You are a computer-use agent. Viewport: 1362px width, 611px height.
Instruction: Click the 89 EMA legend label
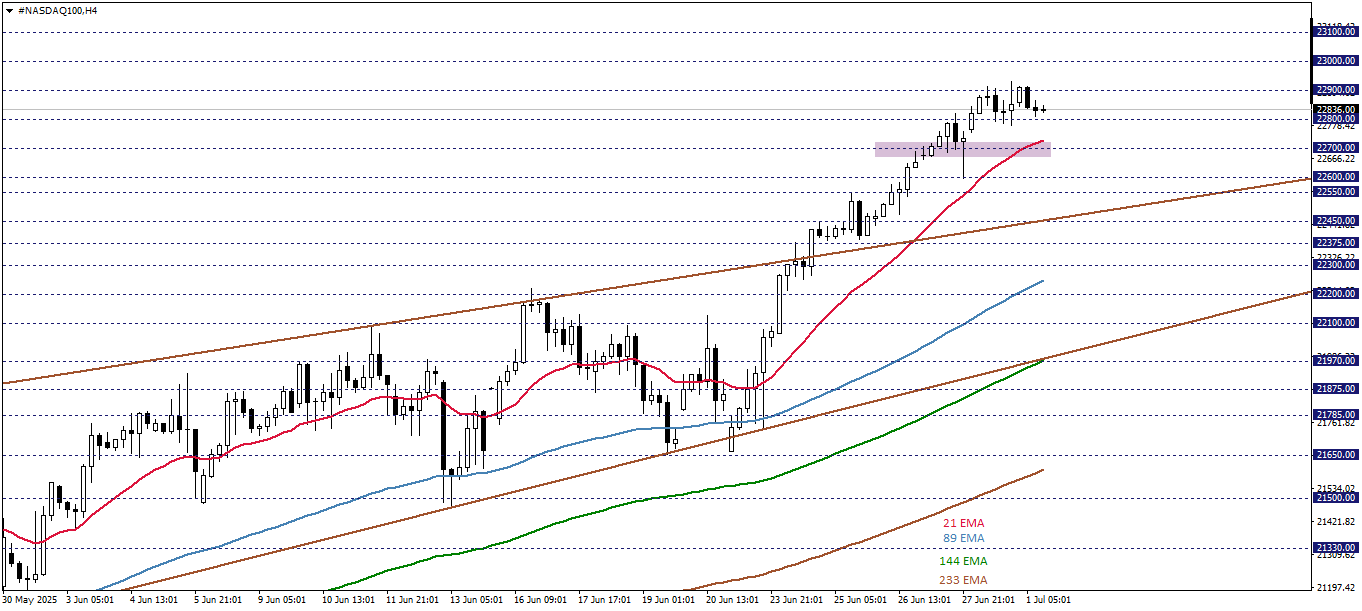coord(964,538)
